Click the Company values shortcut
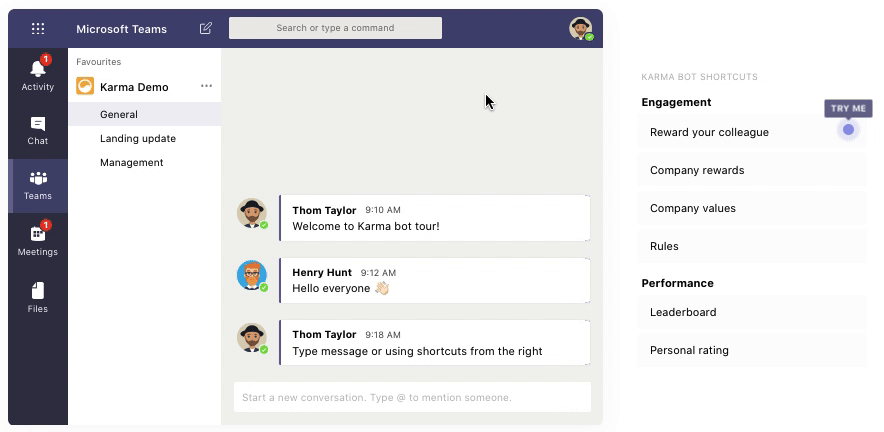Image resolution: width=884 pixels, height=432 pixels. tap(752, 208)
